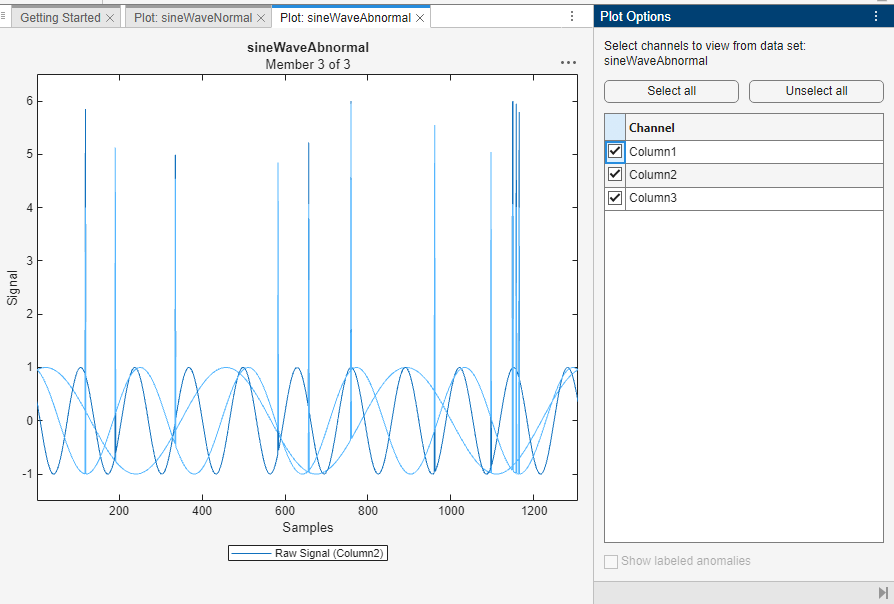Image resolution: width=894 pixels, height=604 pixels.
Task: Uncheck the Column1 channel checkbox
Action: pyautogui.click(x=615, y=152)
